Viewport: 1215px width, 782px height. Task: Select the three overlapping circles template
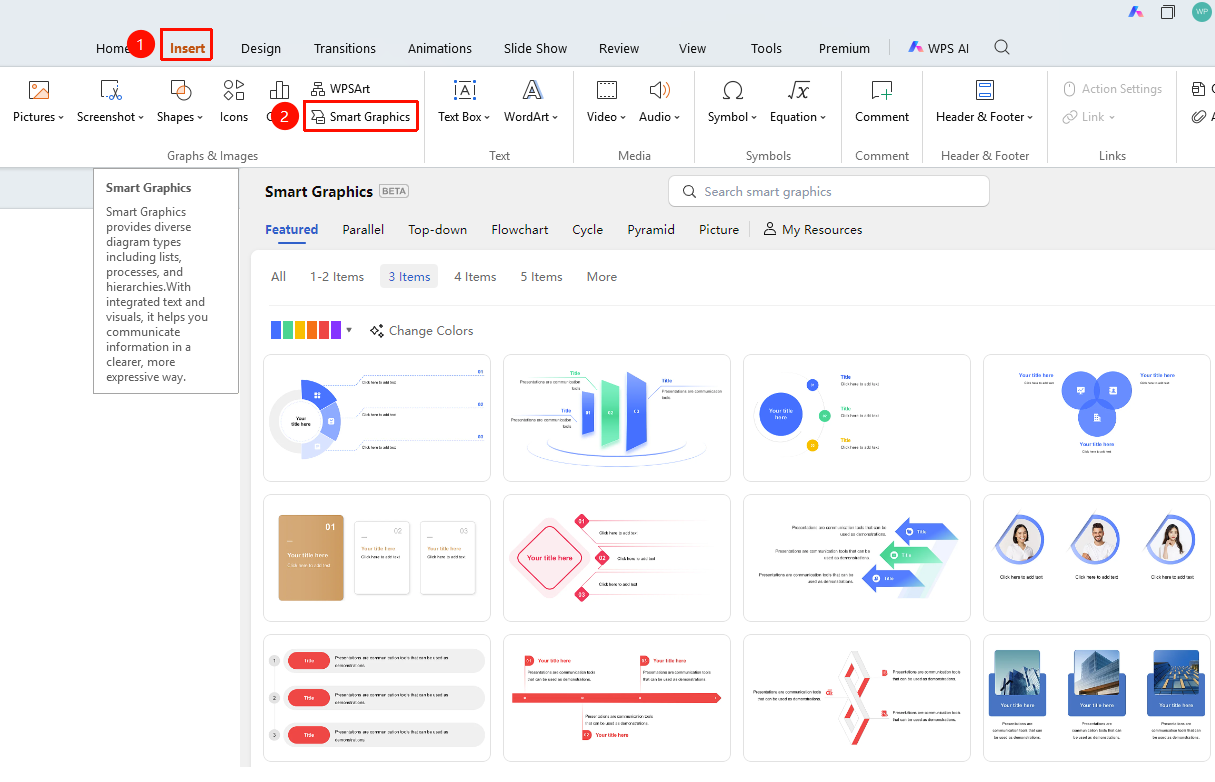(1098, 418)
